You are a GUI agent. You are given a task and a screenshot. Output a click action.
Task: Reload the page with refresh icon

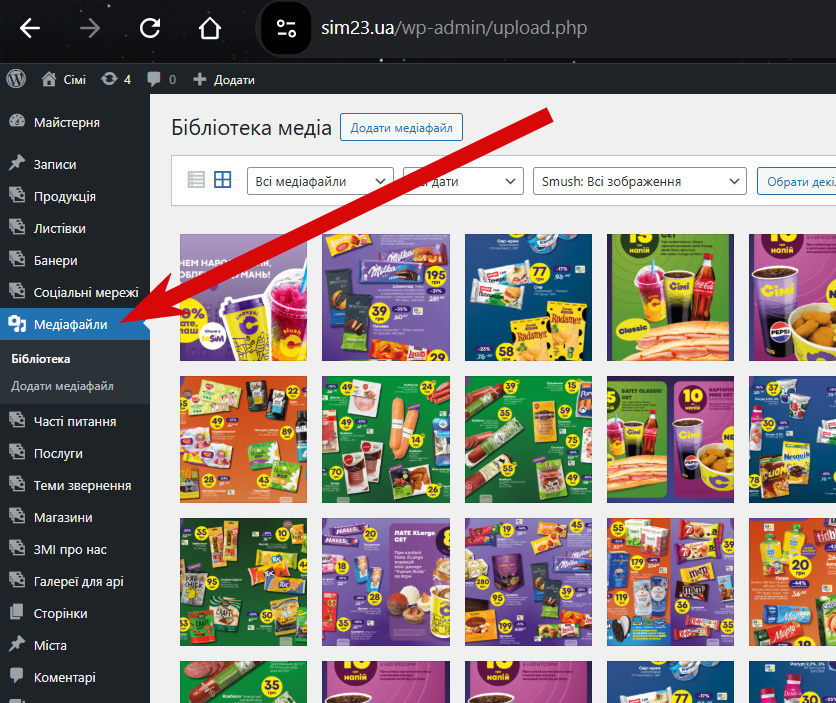tap(150, 28)
